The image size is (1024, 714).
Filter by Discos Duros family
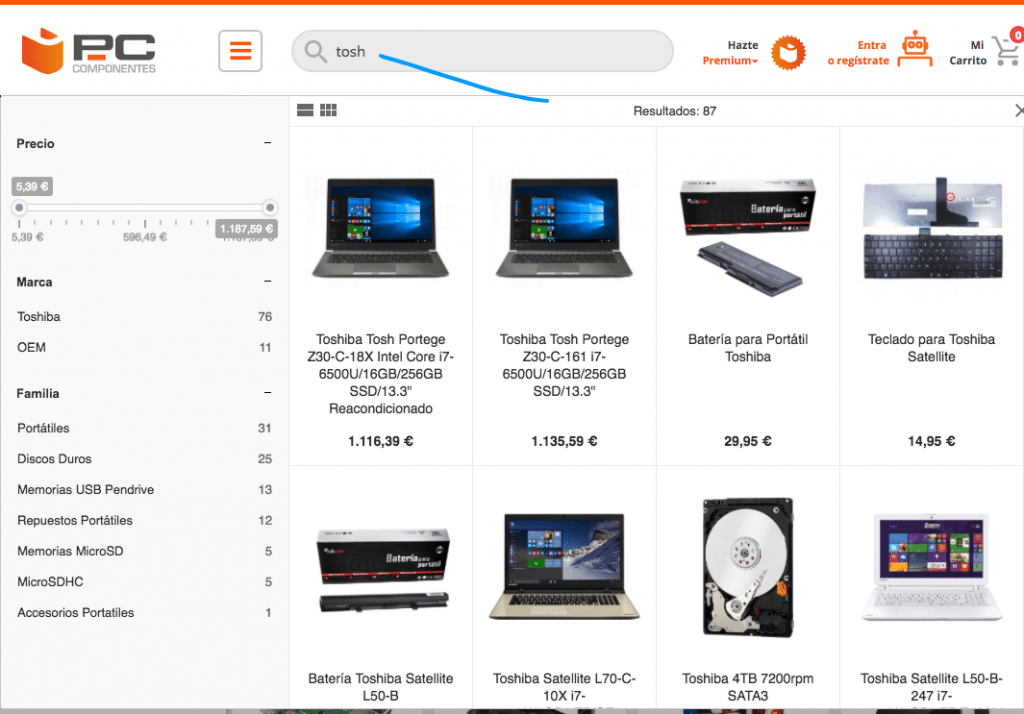click(x=144, y=459)
